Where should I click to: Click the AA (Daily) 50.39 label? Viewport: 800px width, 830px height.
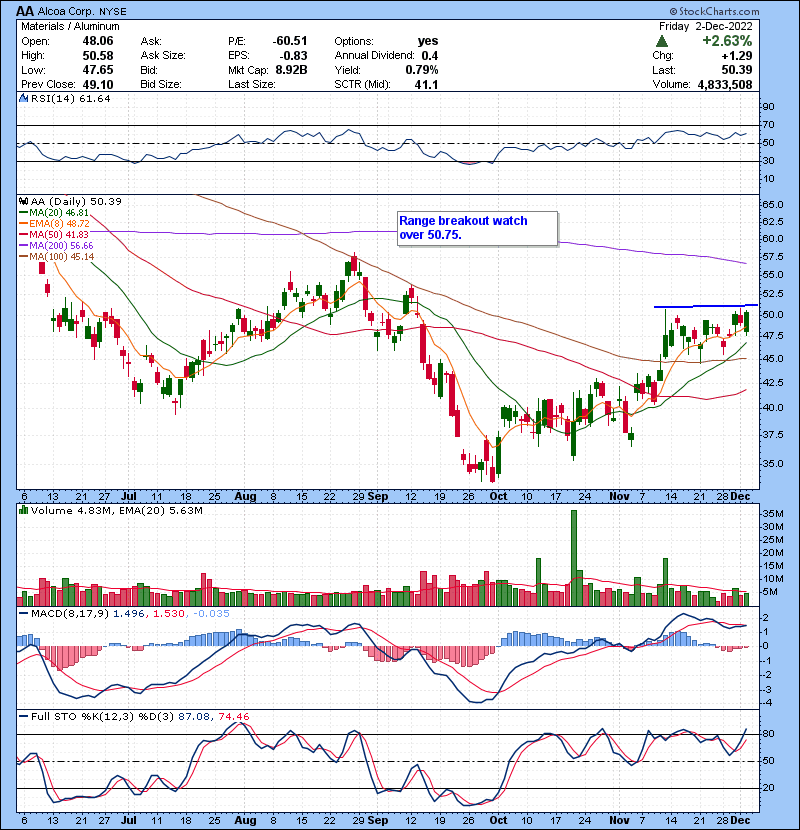click(76, 201)
